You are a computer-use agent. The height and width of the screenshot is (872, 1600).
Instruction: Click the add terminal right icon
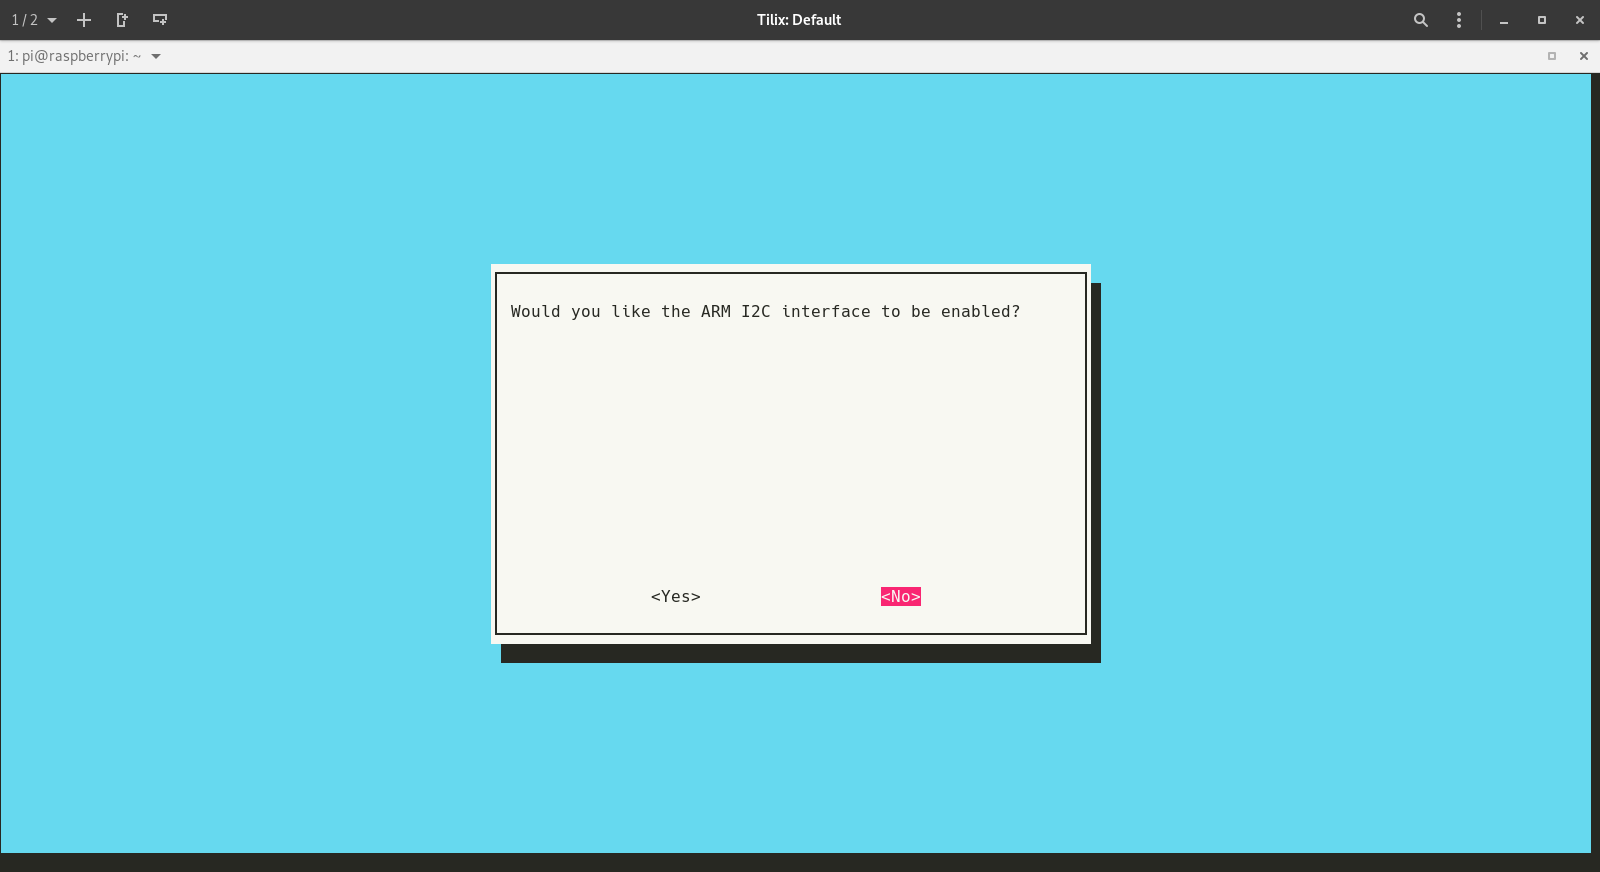pyautogui.click(x=122, y=20)
